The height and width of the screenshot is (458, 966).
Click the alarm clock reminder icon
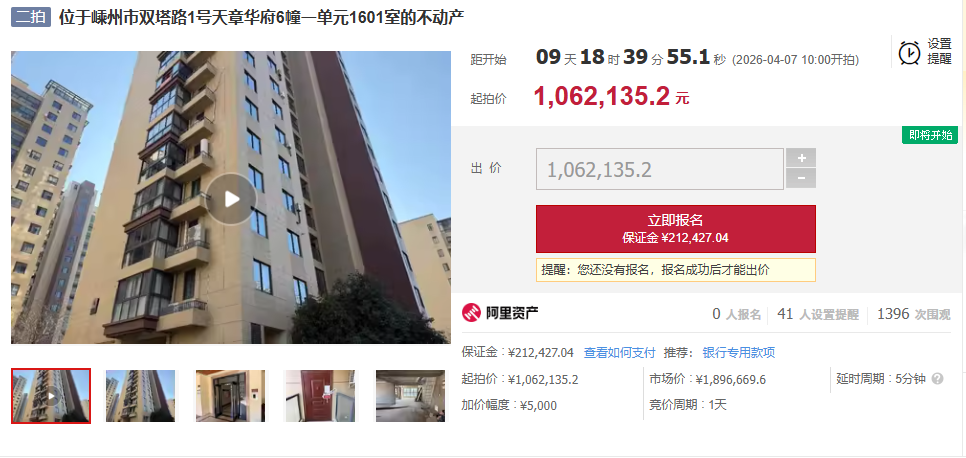909,52
